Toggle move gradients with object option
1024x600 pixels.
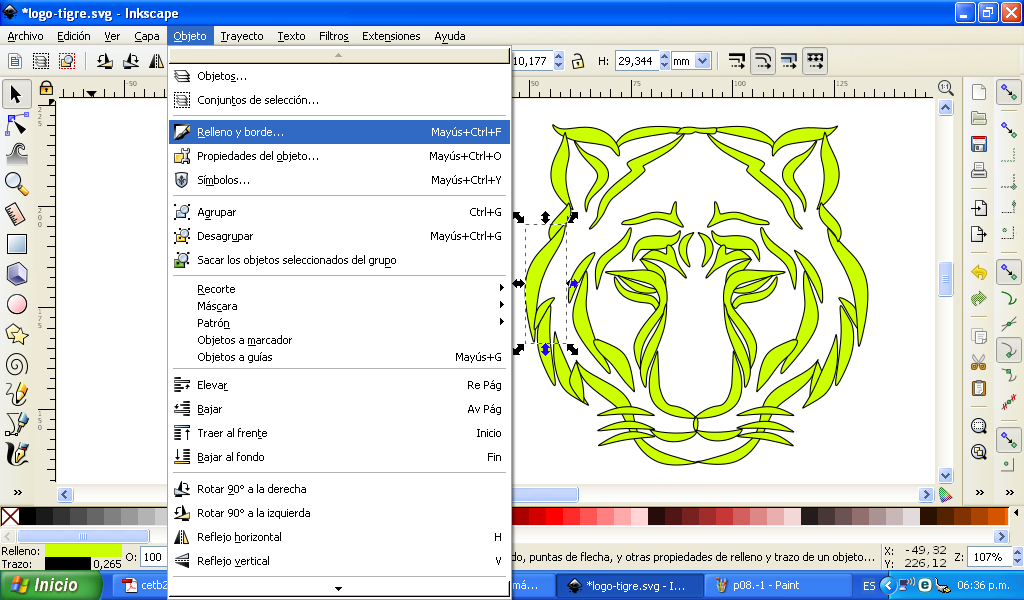coord(789,61)
